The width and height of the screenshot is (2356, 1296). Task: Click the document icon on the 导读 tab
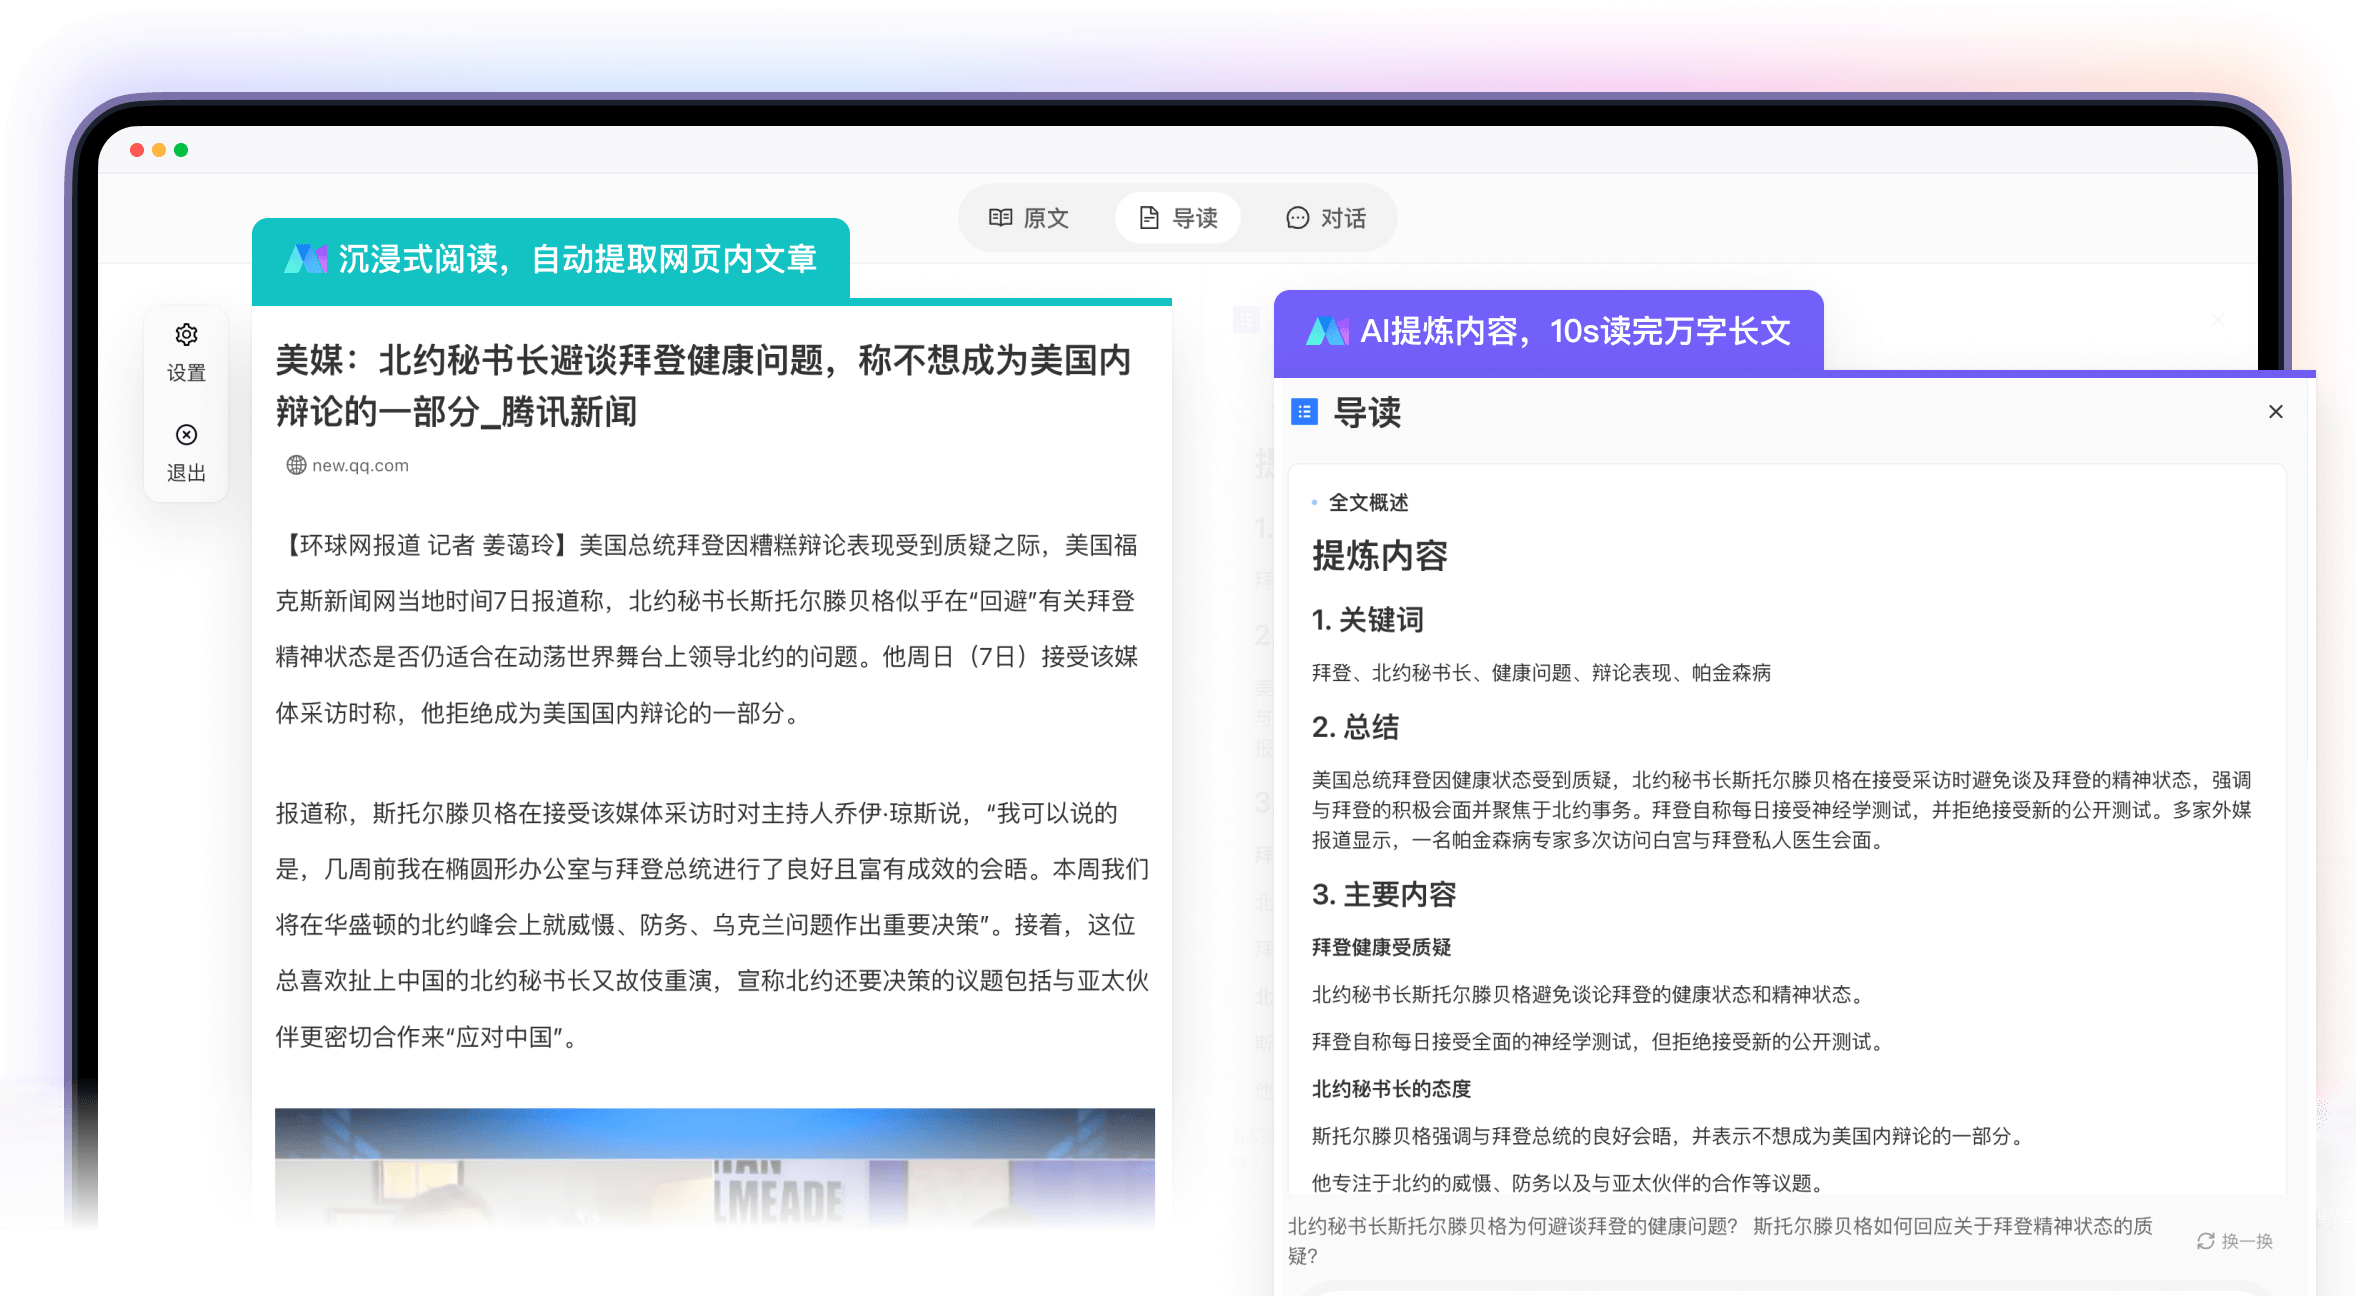point(1150,216)
